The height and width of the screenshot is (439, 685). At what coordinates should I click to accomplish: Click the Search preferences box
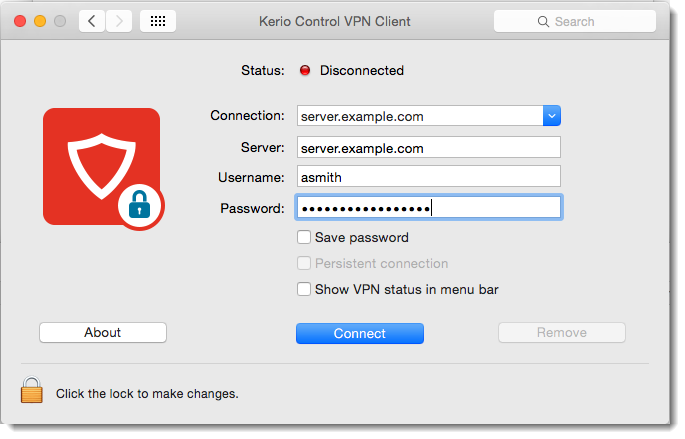click(574, 21)
